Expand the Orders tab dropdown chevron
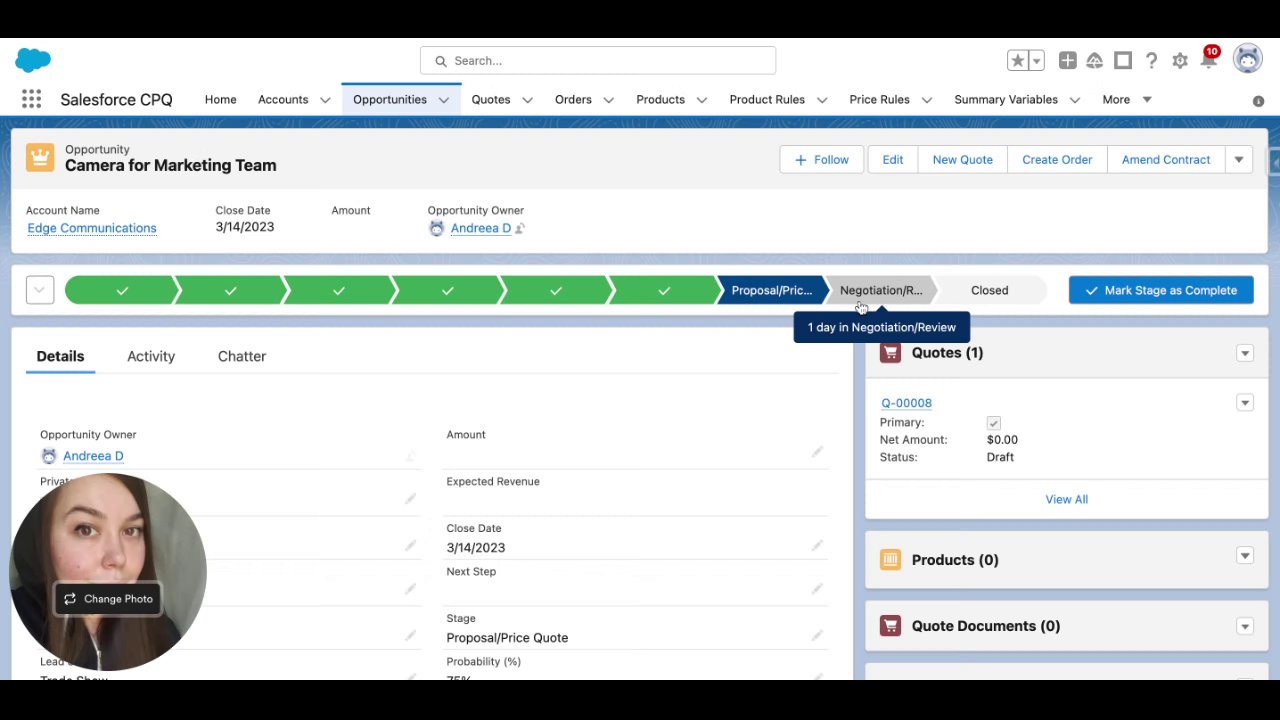 [x=608, y=100]
